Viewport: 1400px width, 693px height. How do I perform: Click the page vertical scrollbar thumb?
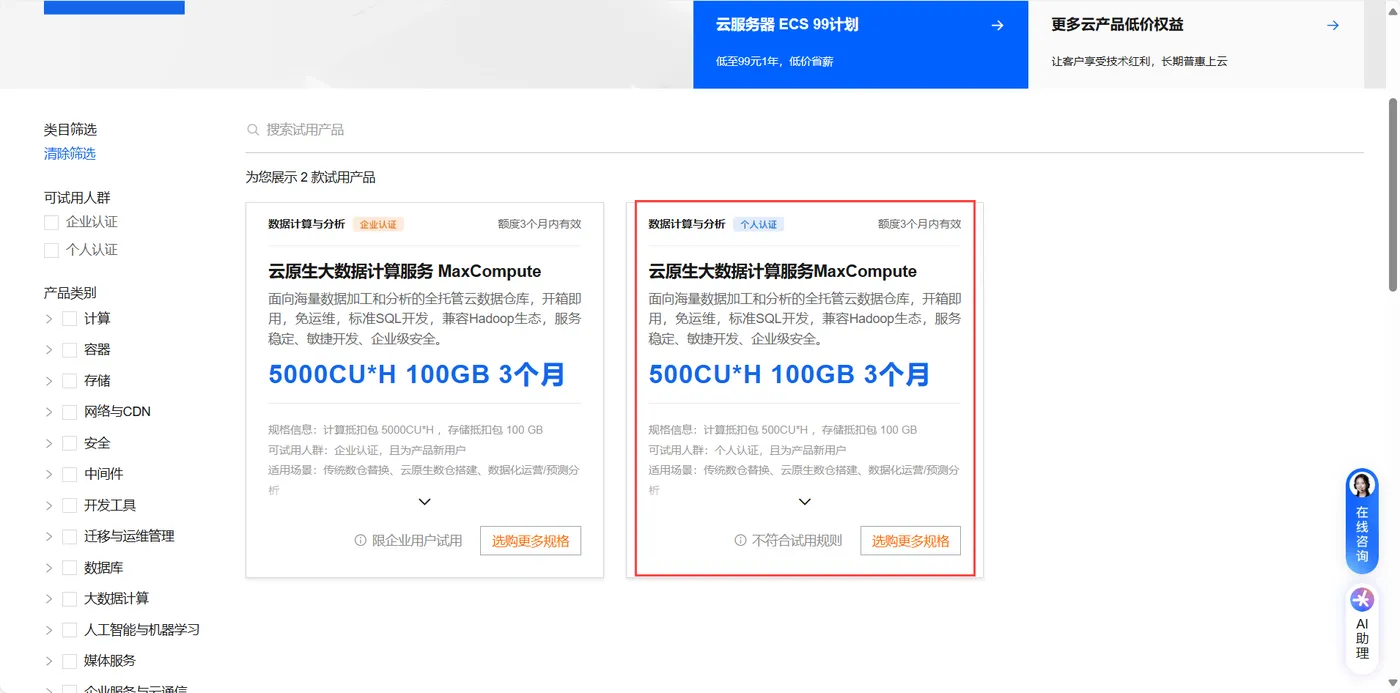click(x=1393, y=195)
